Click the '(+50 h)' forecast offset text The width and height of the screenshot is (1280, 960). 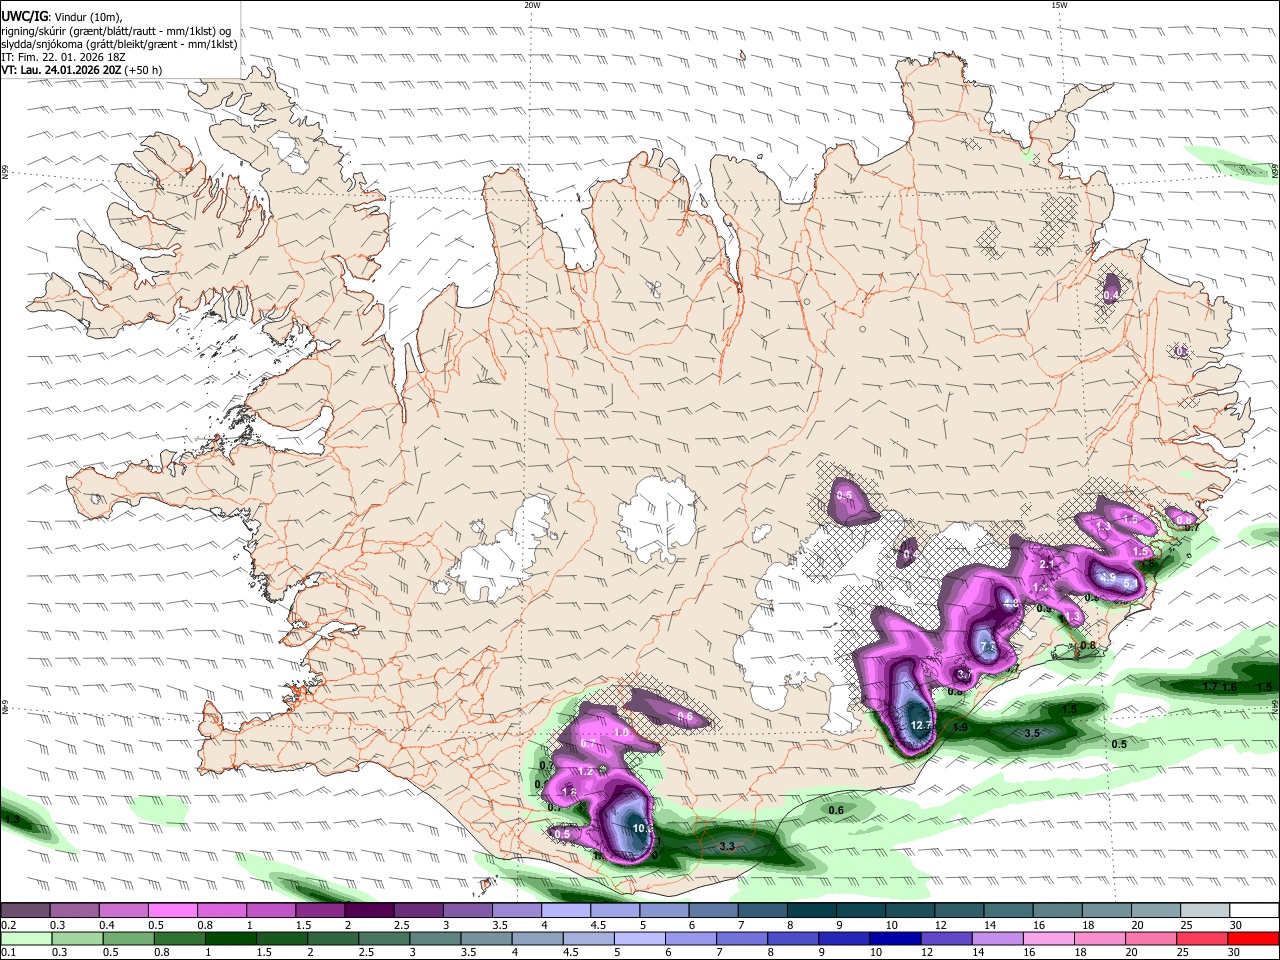[x=144, y=71]
